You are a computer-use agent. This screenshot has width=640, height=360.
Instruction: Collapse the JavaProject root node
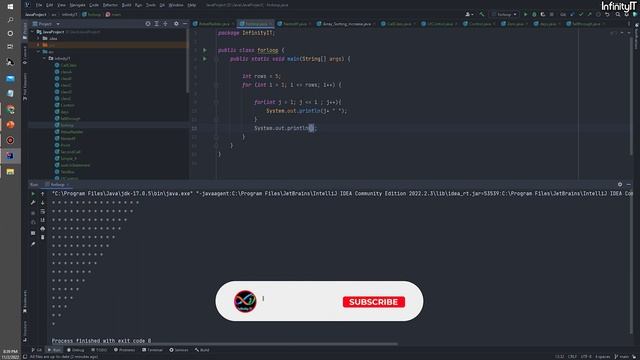(33, 31)
